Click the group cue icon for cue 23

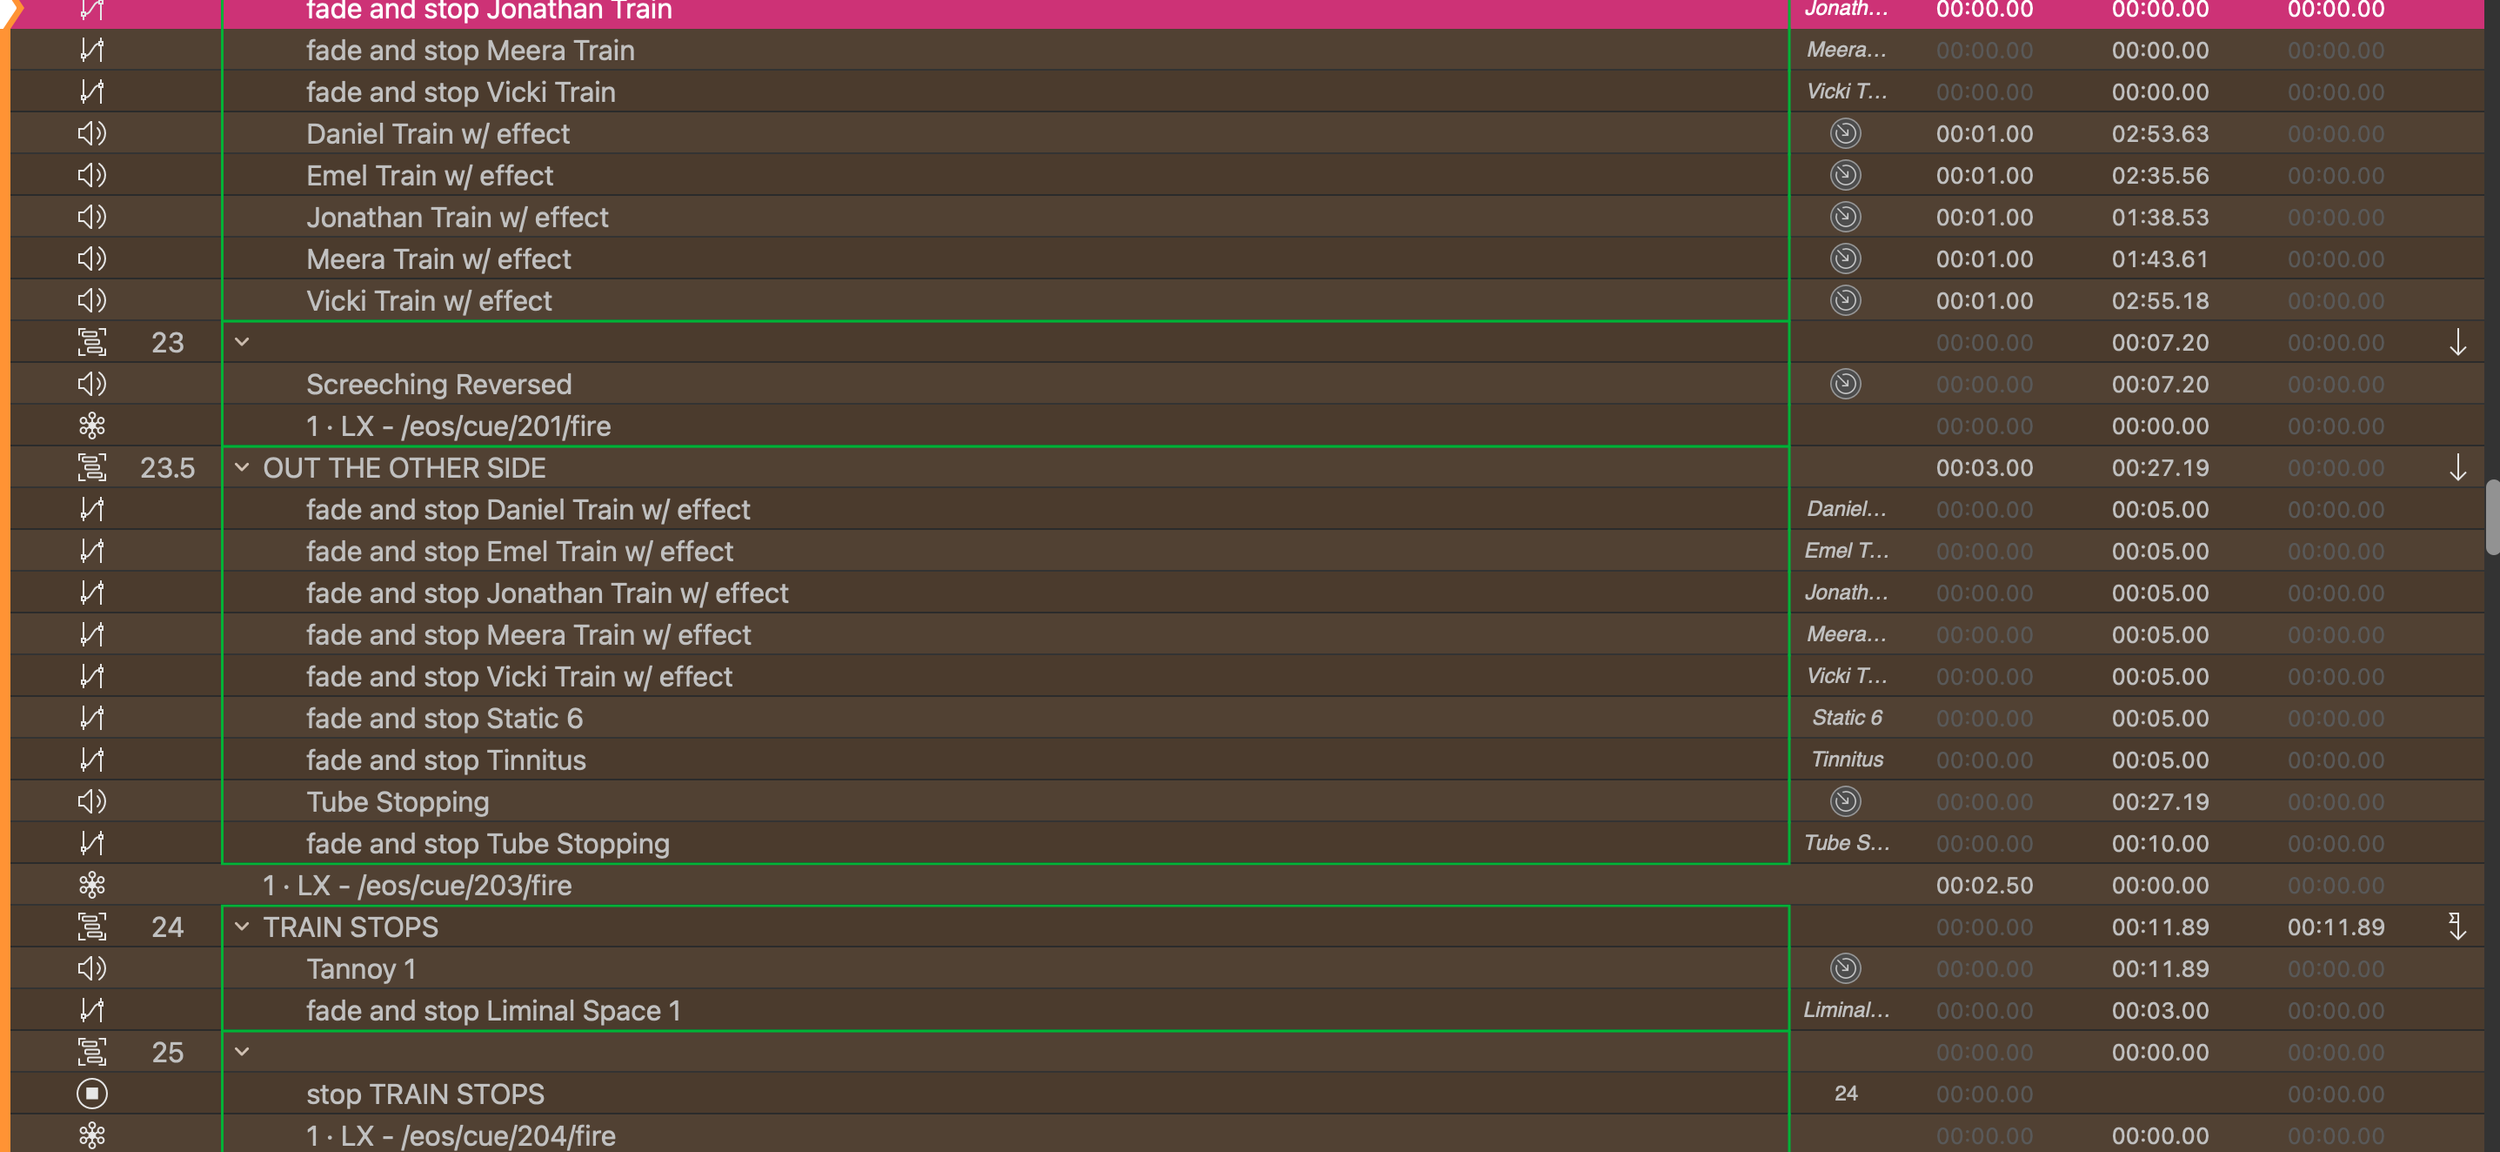click(92, 343)
